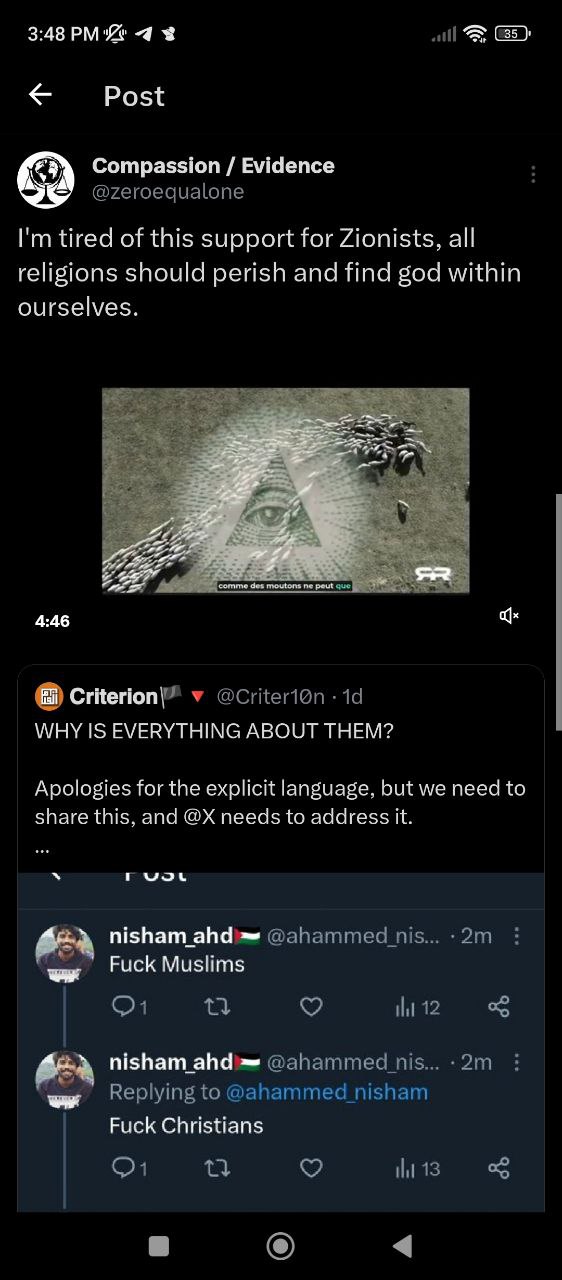Tap the Android home button

point(281,1245)
